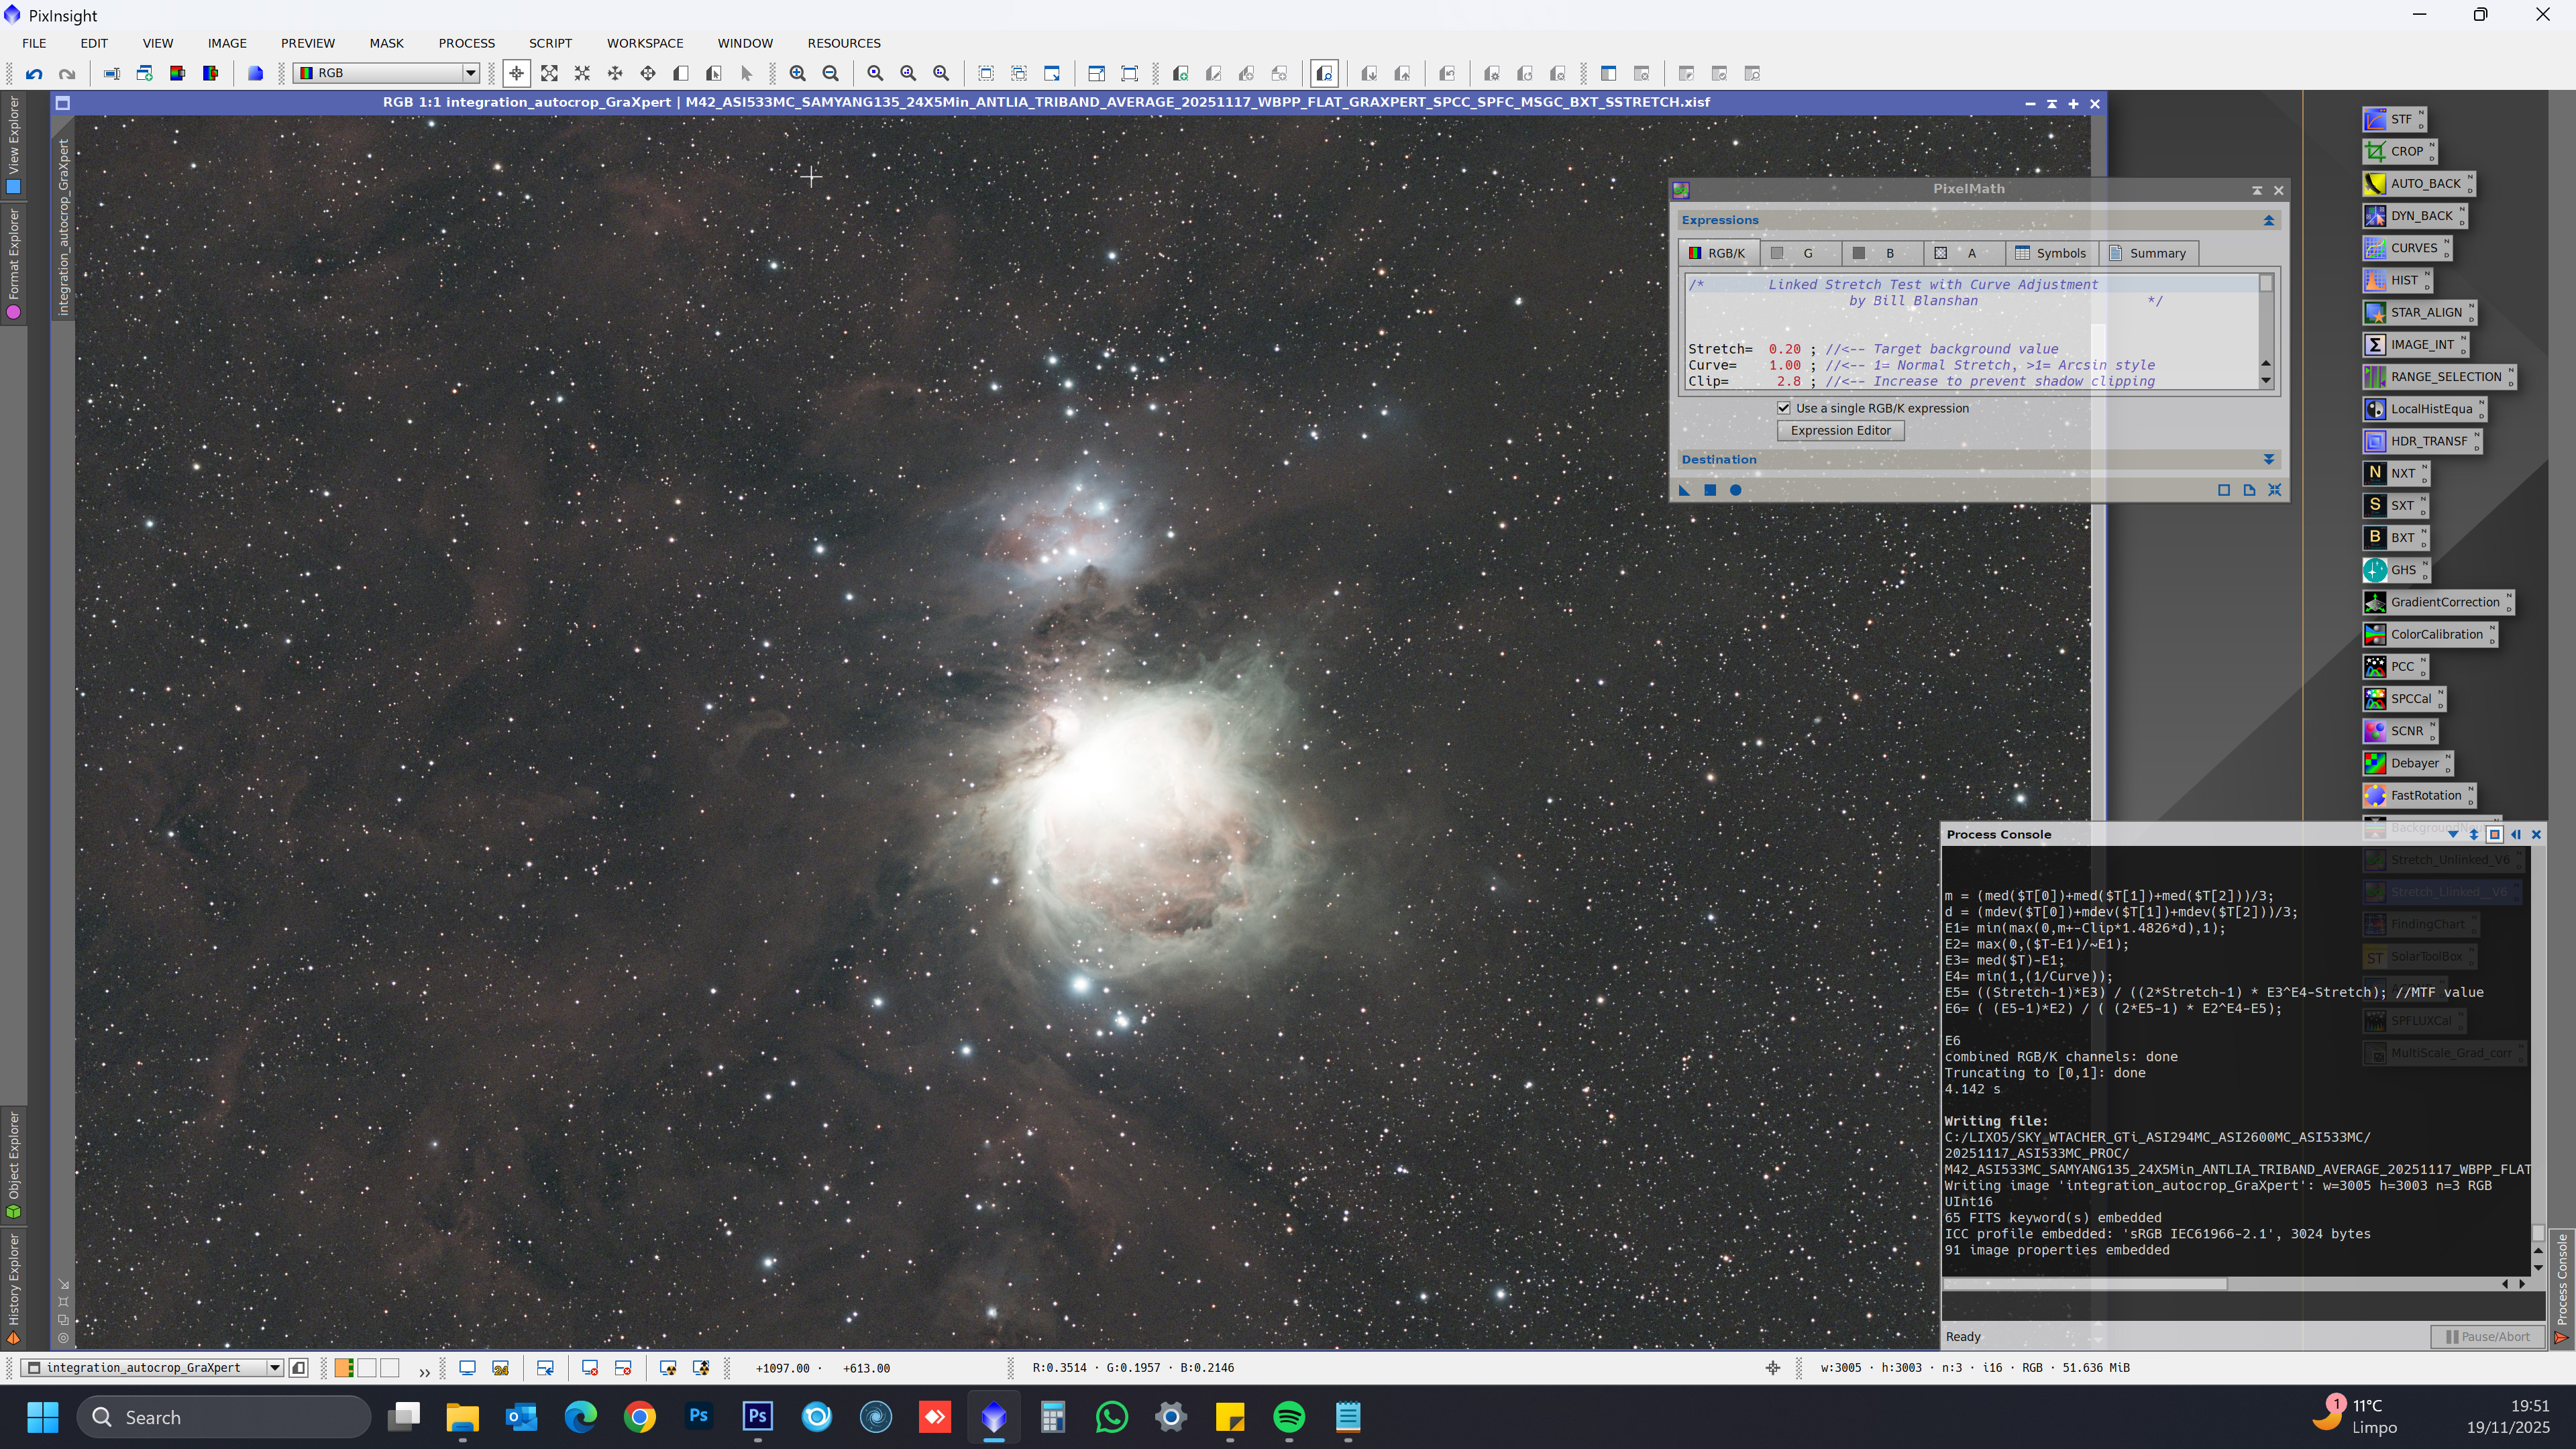
Task: Expand the Destination section in PixelMath
Action: pyautogui.click(x=2268, y=459)
